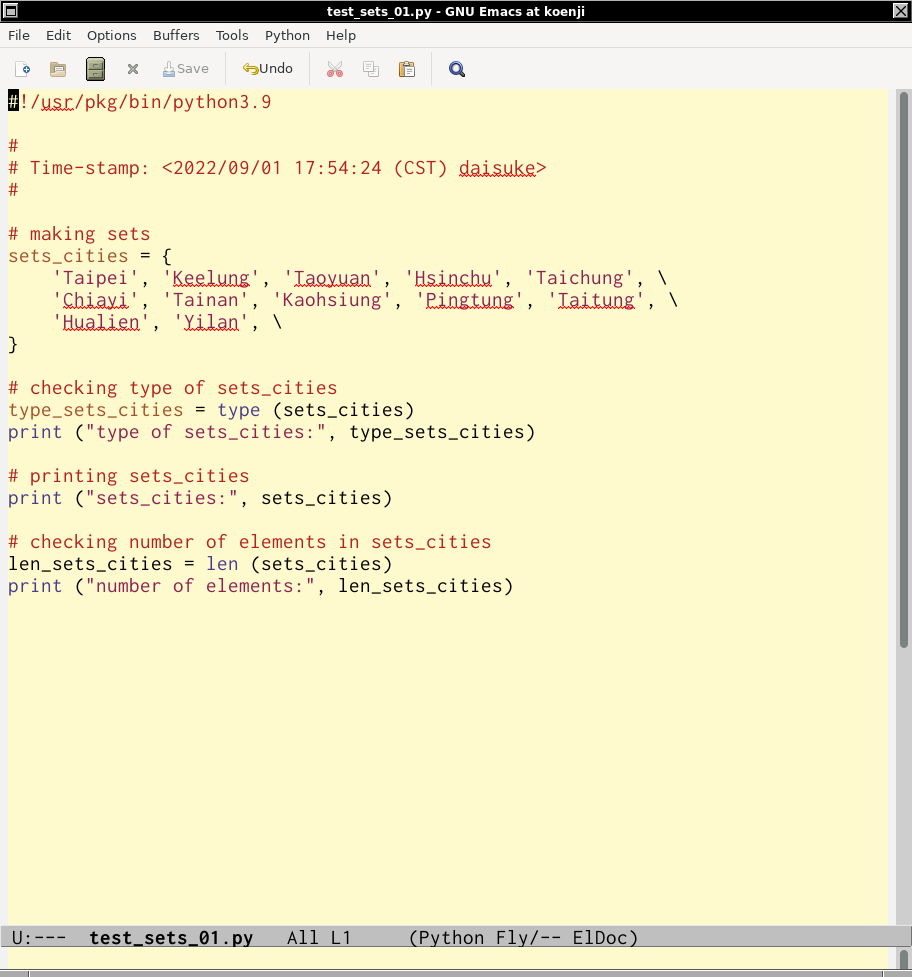
Task: Click the vertical scrollbar thumb
Action: pyautogui.click(x=903, y=370)
